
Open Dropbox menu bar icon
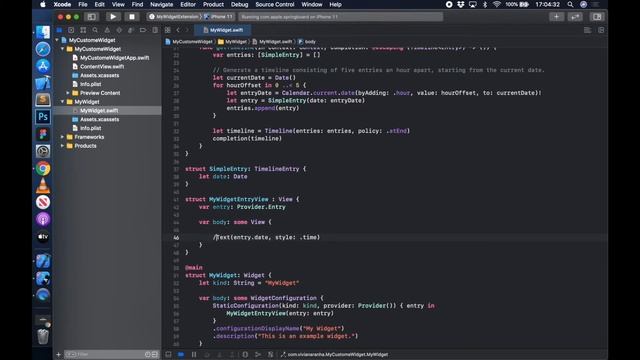(460, 4)
